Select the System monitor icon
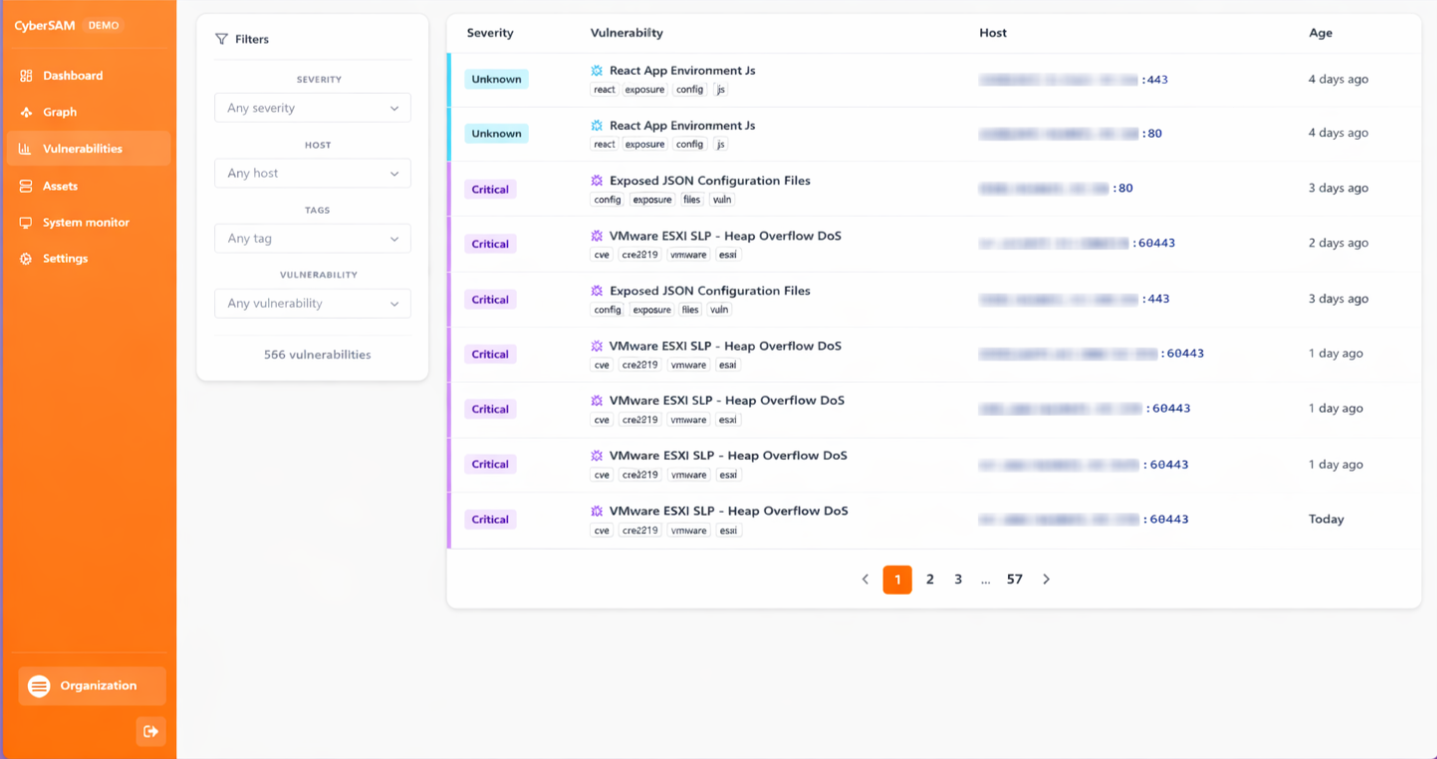The height and width of the screenshot is (759, 1437). tap(23, 222)
